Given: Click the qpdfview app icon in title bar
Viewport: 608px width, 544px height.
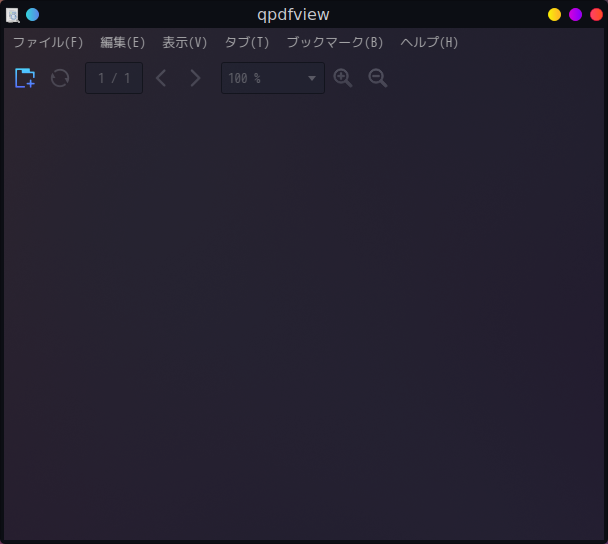Looking at the screenshot, I should pos(12,15).
